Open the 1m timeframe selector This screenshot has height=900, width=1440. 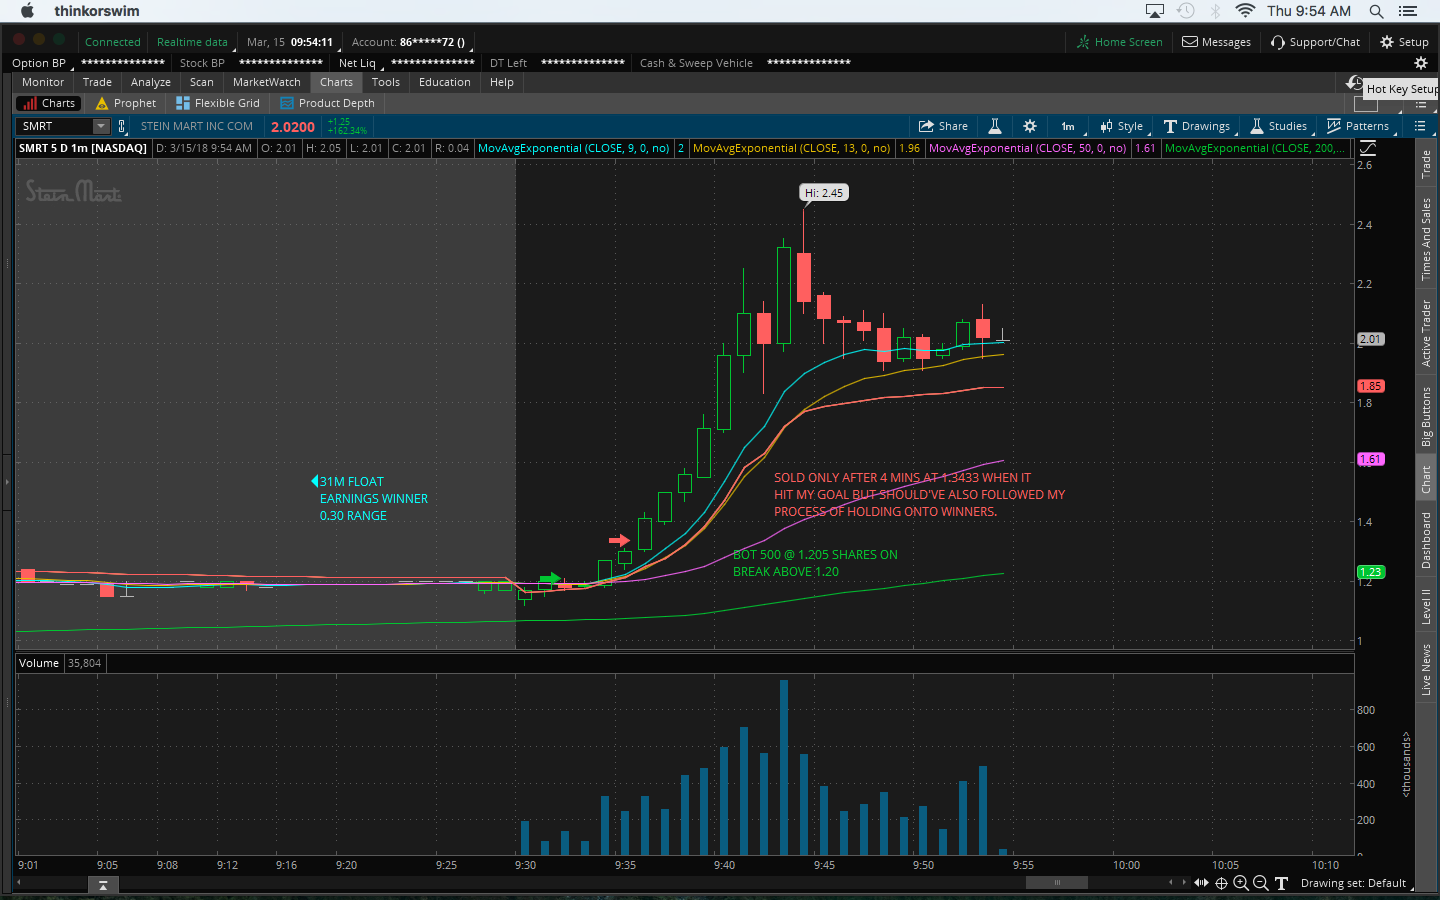pos(1068,126)
